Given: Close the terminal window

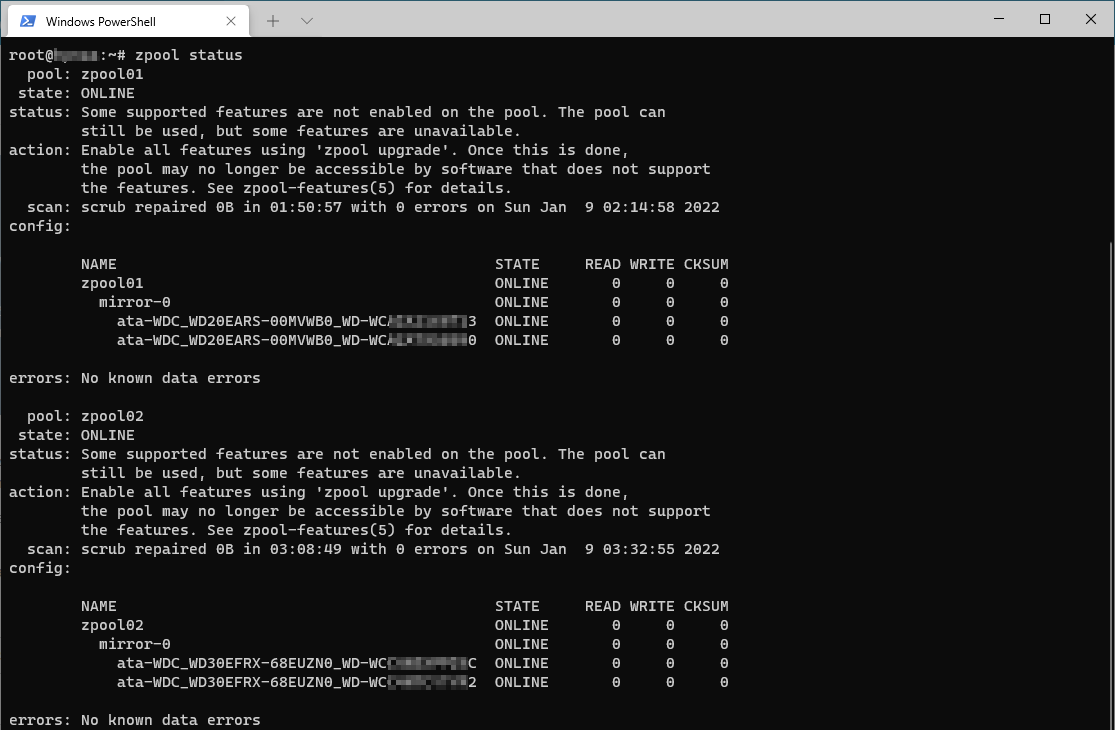Looking at the screenshot, I should [1091, 19].
